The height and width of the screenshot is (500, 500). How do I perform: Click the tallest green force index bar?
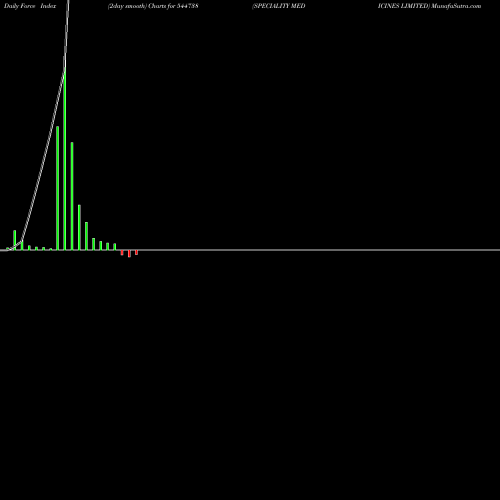(65, 159)
